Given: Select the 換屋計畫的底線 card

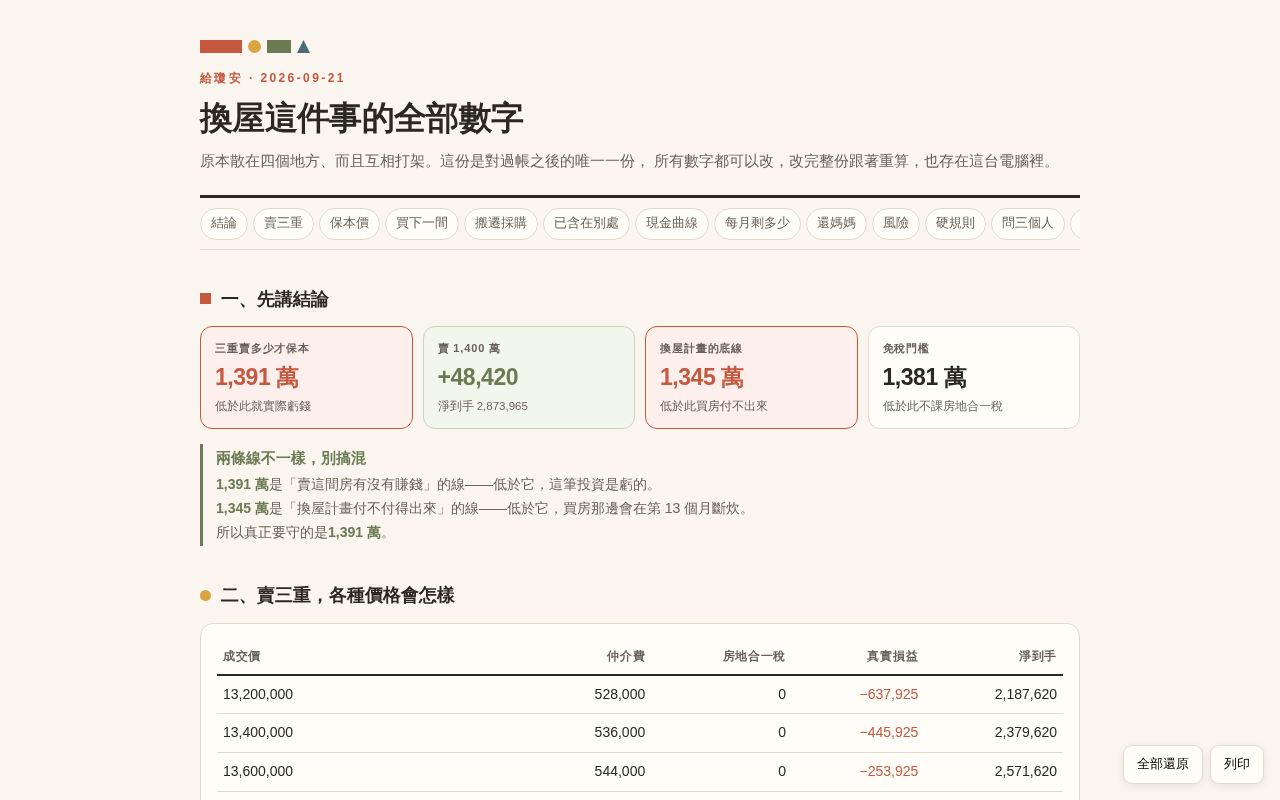Looking at the screenshot, I should click(751, 378).
